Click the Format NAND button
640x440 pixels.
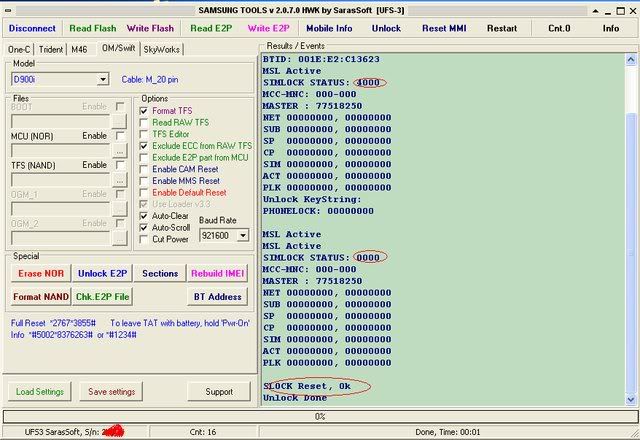(41, 297)
